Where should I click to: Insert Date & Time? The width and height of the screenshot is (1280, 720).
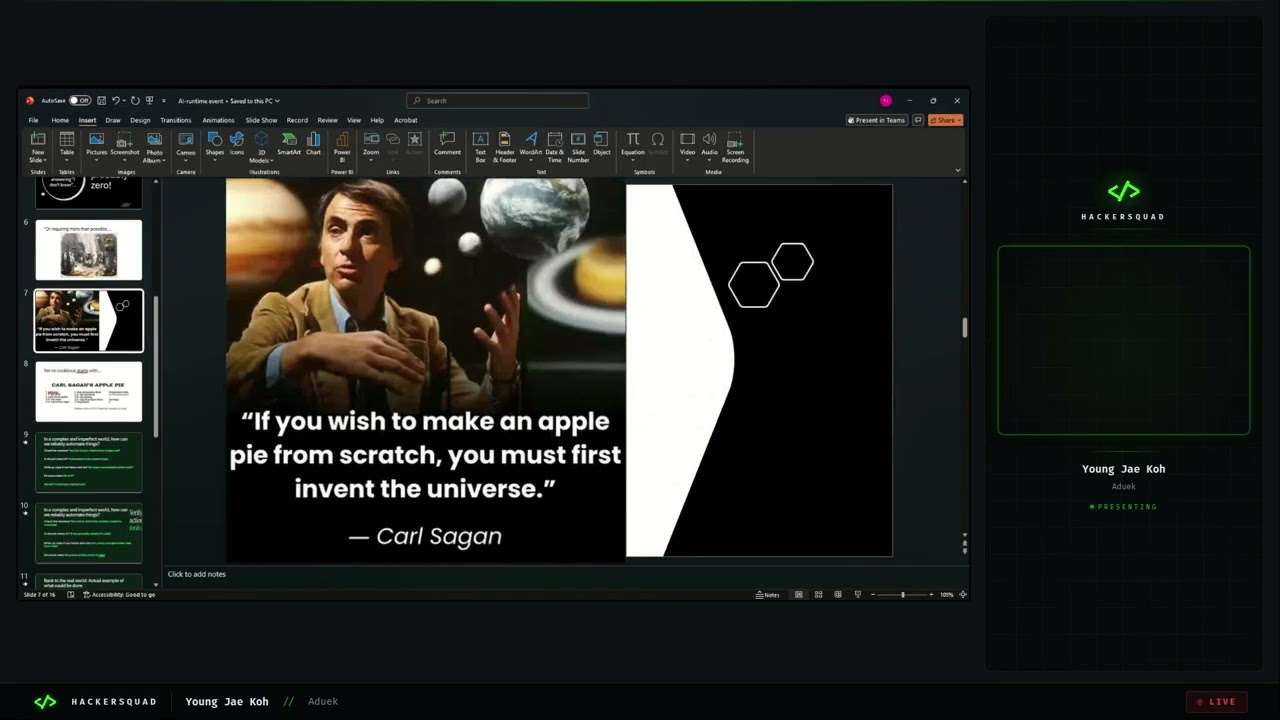(x=555, y=146)
